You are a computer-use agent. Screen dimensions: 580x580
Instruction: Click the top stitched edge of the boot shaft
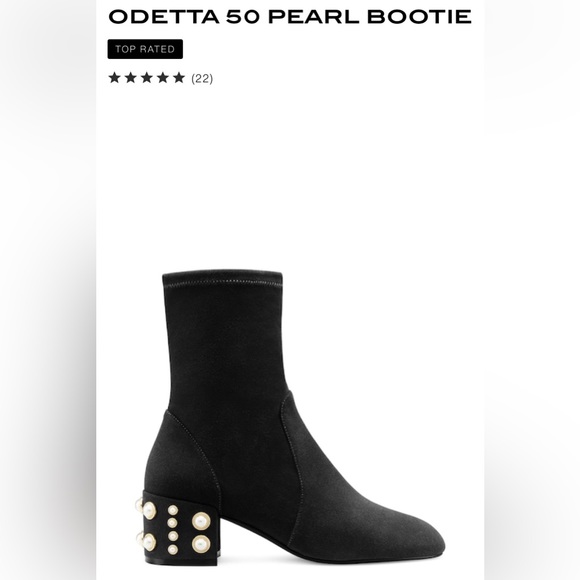223,278
